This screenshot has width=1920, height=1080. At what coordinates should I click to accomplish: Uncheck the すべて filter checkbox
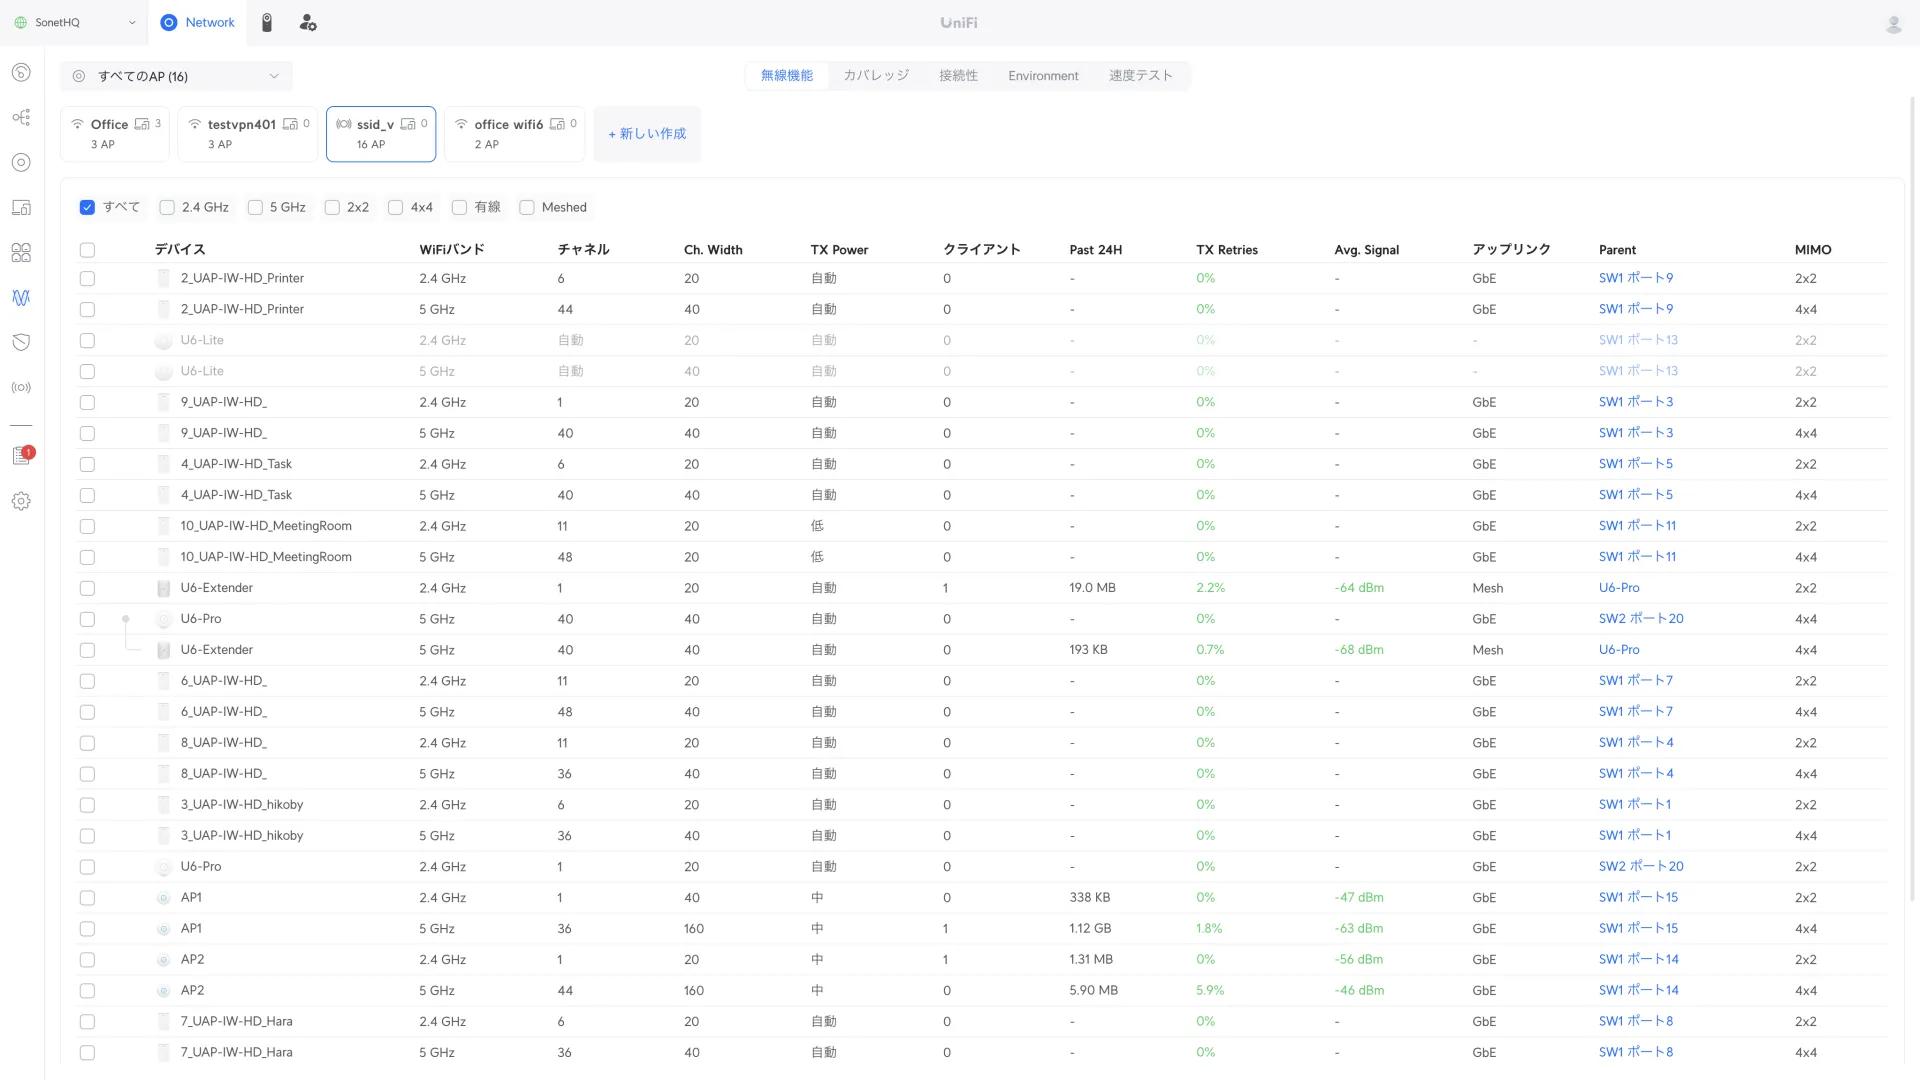[x=87, y=207]
